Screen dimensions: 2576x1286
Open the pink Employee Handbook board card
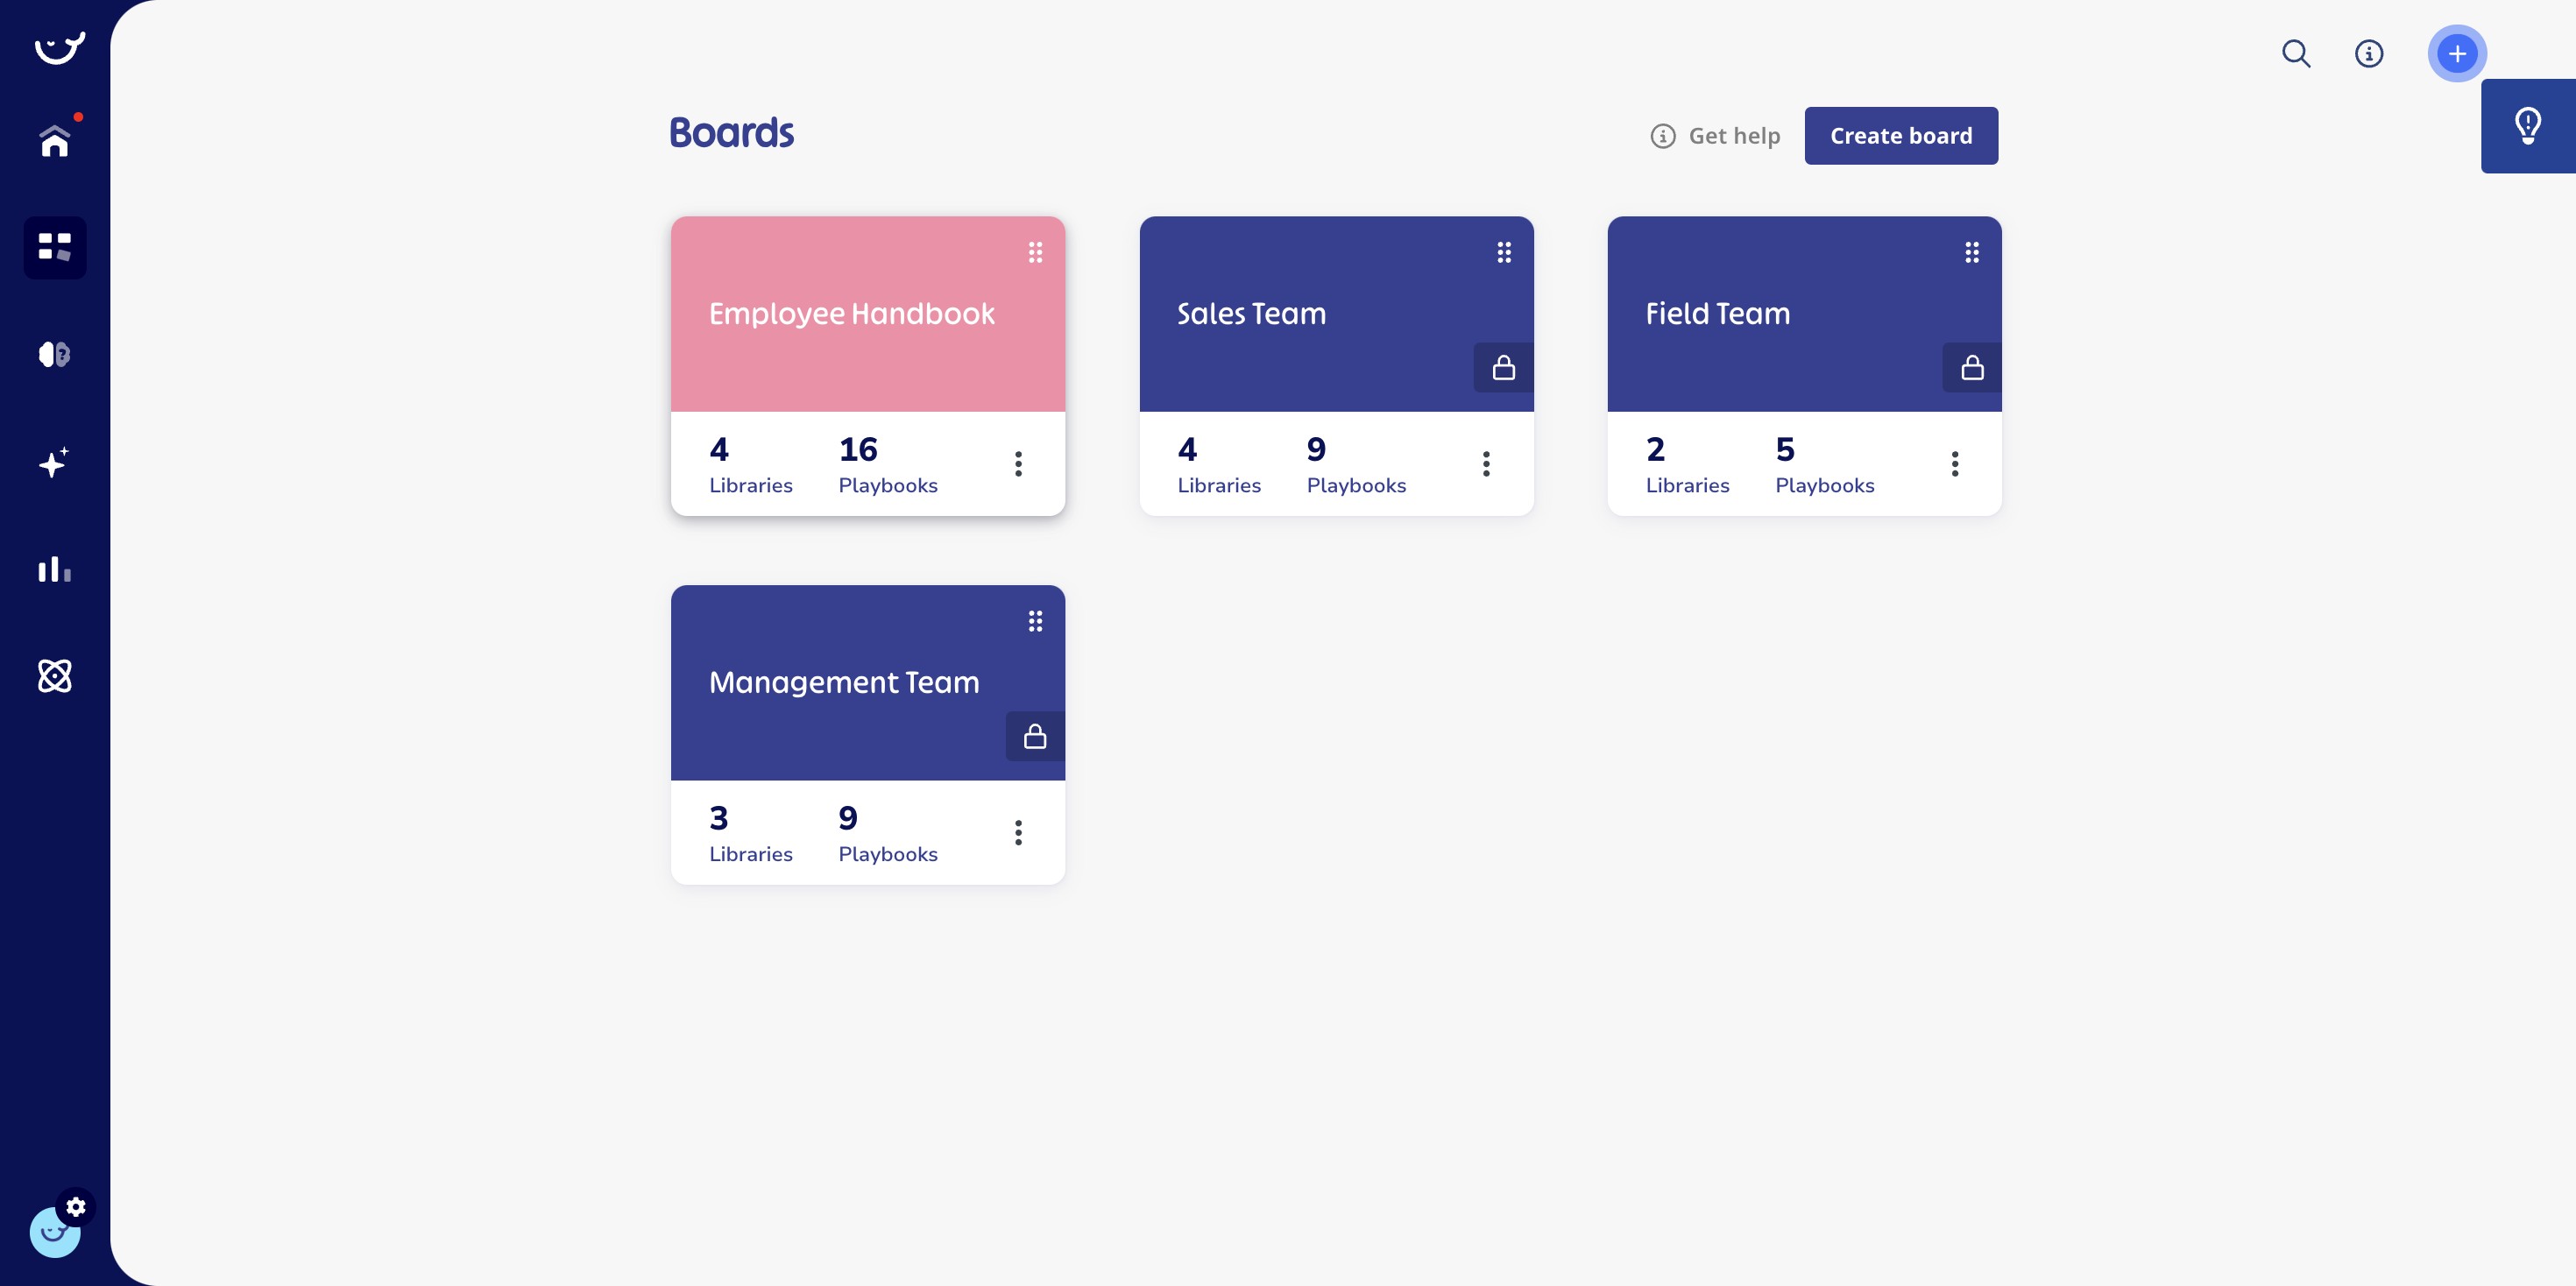pyautogui.click(x=851, y=314)
